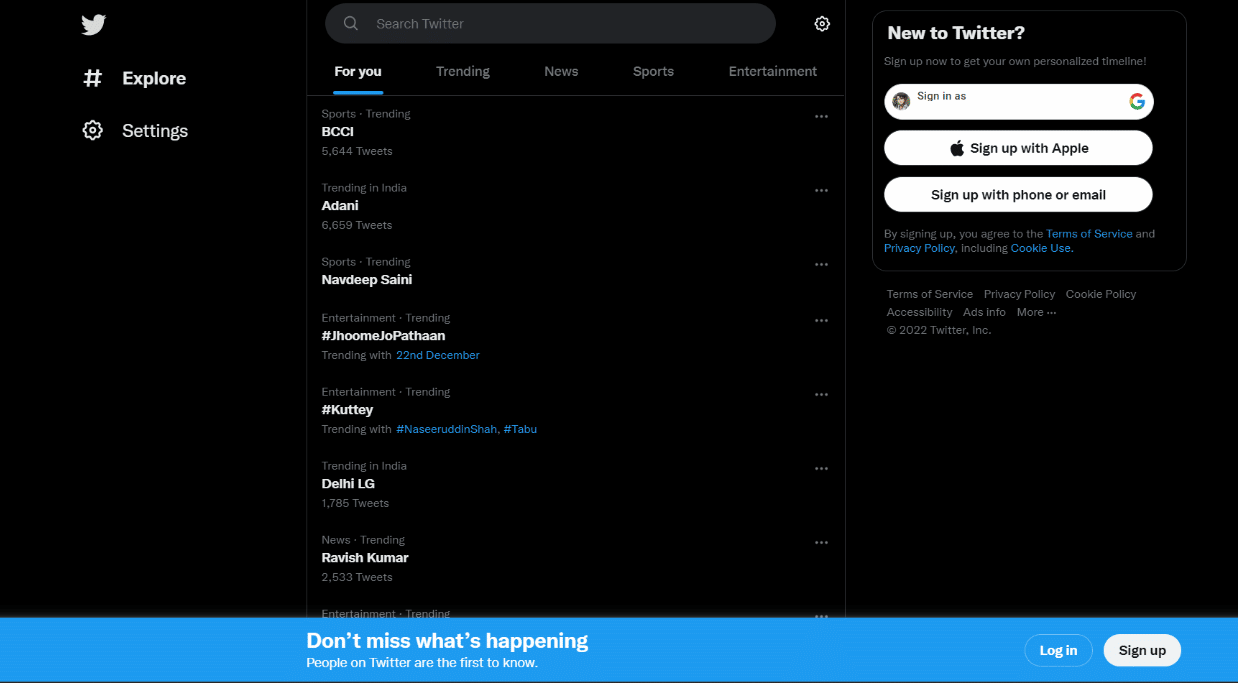
Task: Click the 6,659 Tweets count
Action: (357, 225)
